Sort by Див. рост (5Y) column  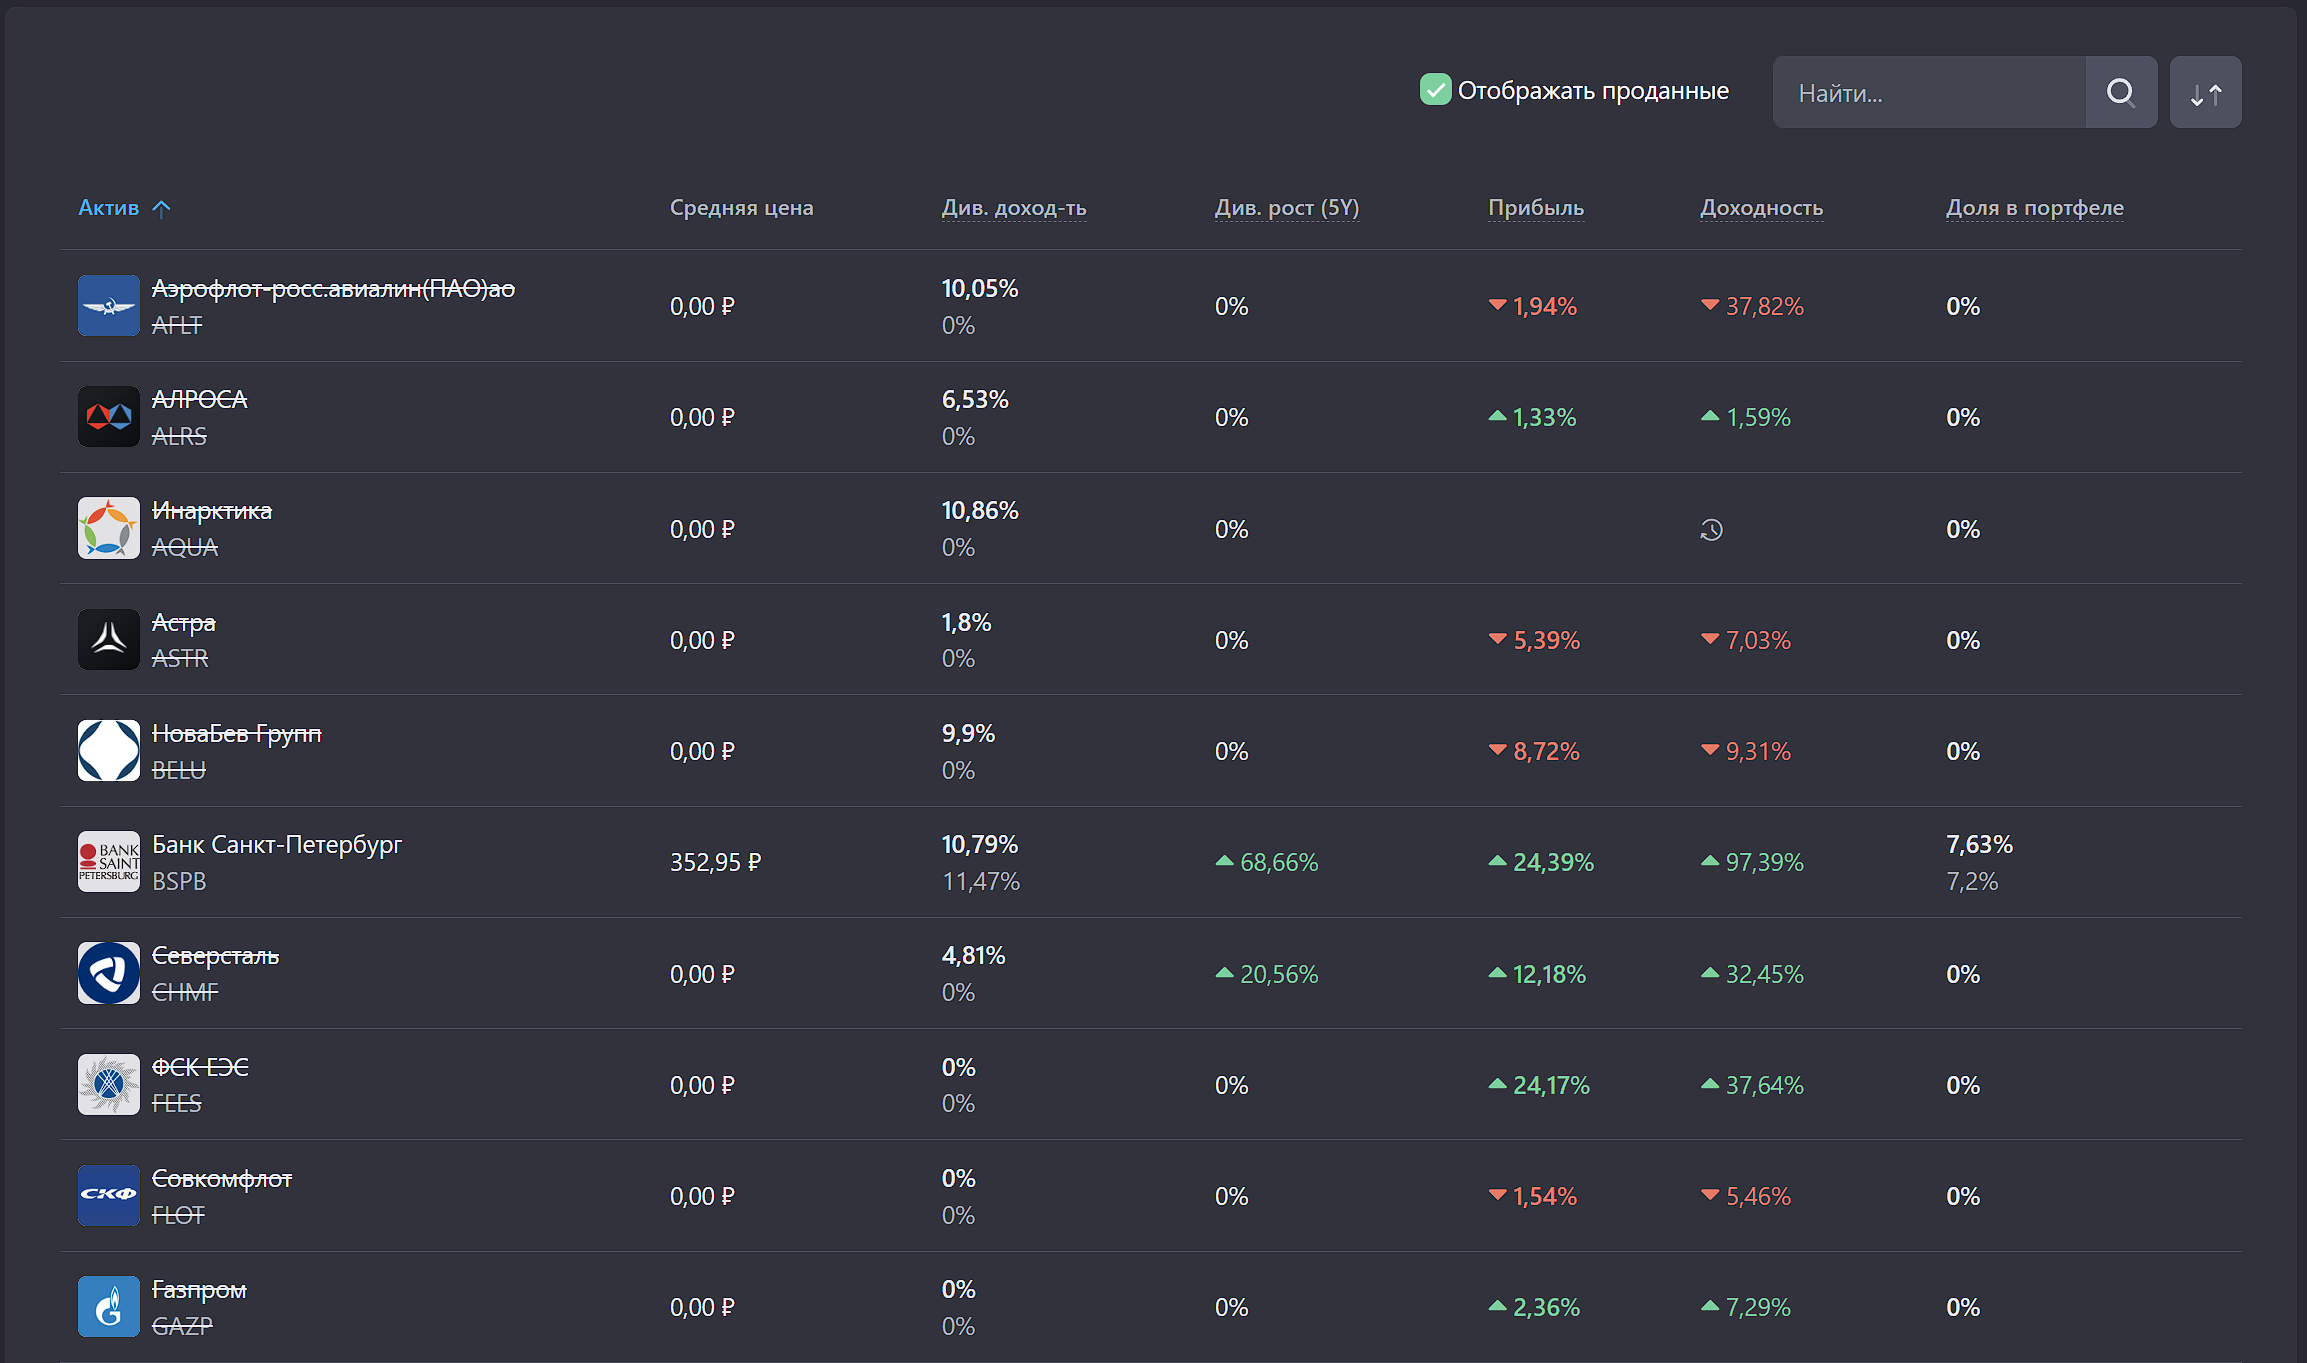pos(1287,207)
